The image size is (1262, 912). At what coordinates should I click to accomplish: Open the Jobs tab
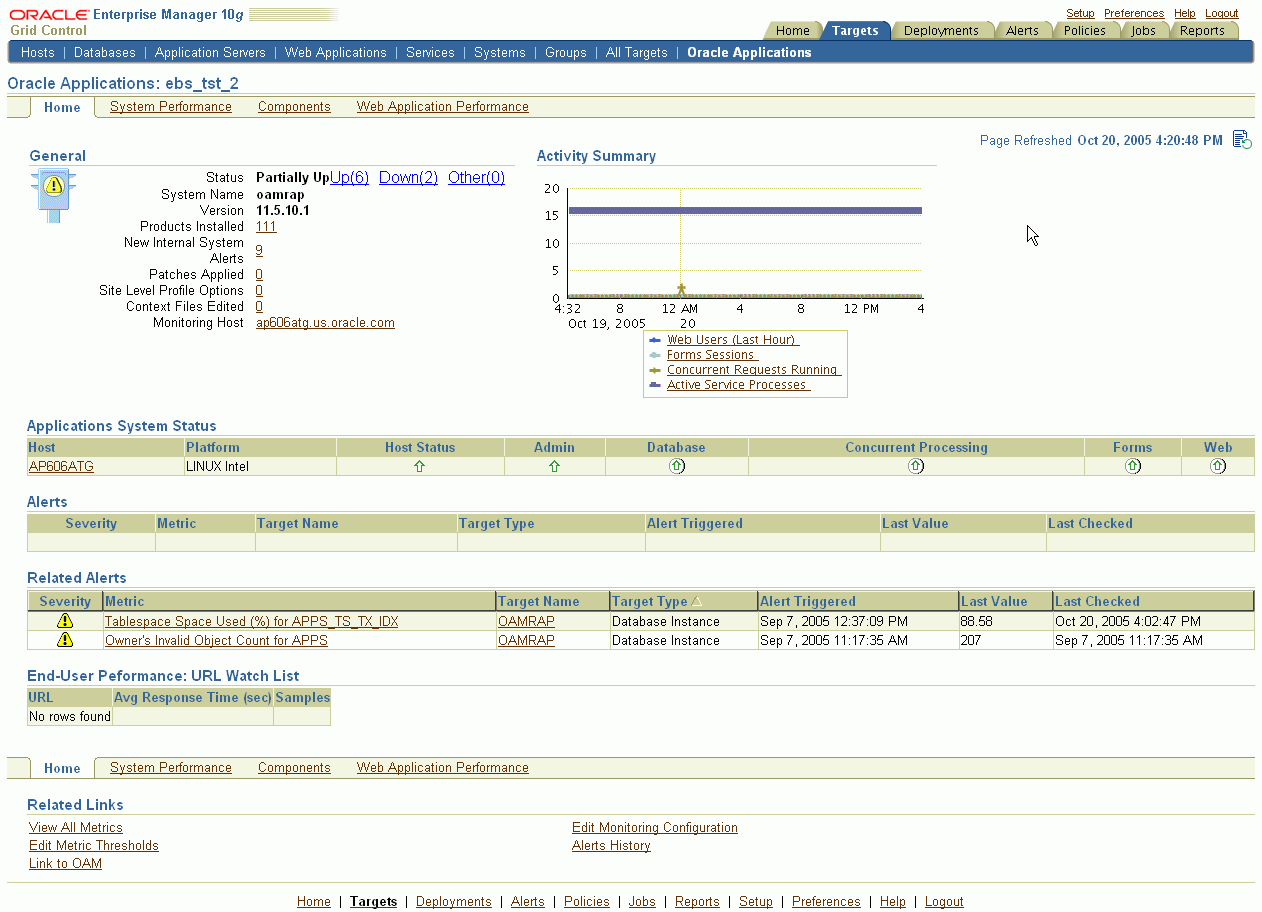(x=1143, y=31)
